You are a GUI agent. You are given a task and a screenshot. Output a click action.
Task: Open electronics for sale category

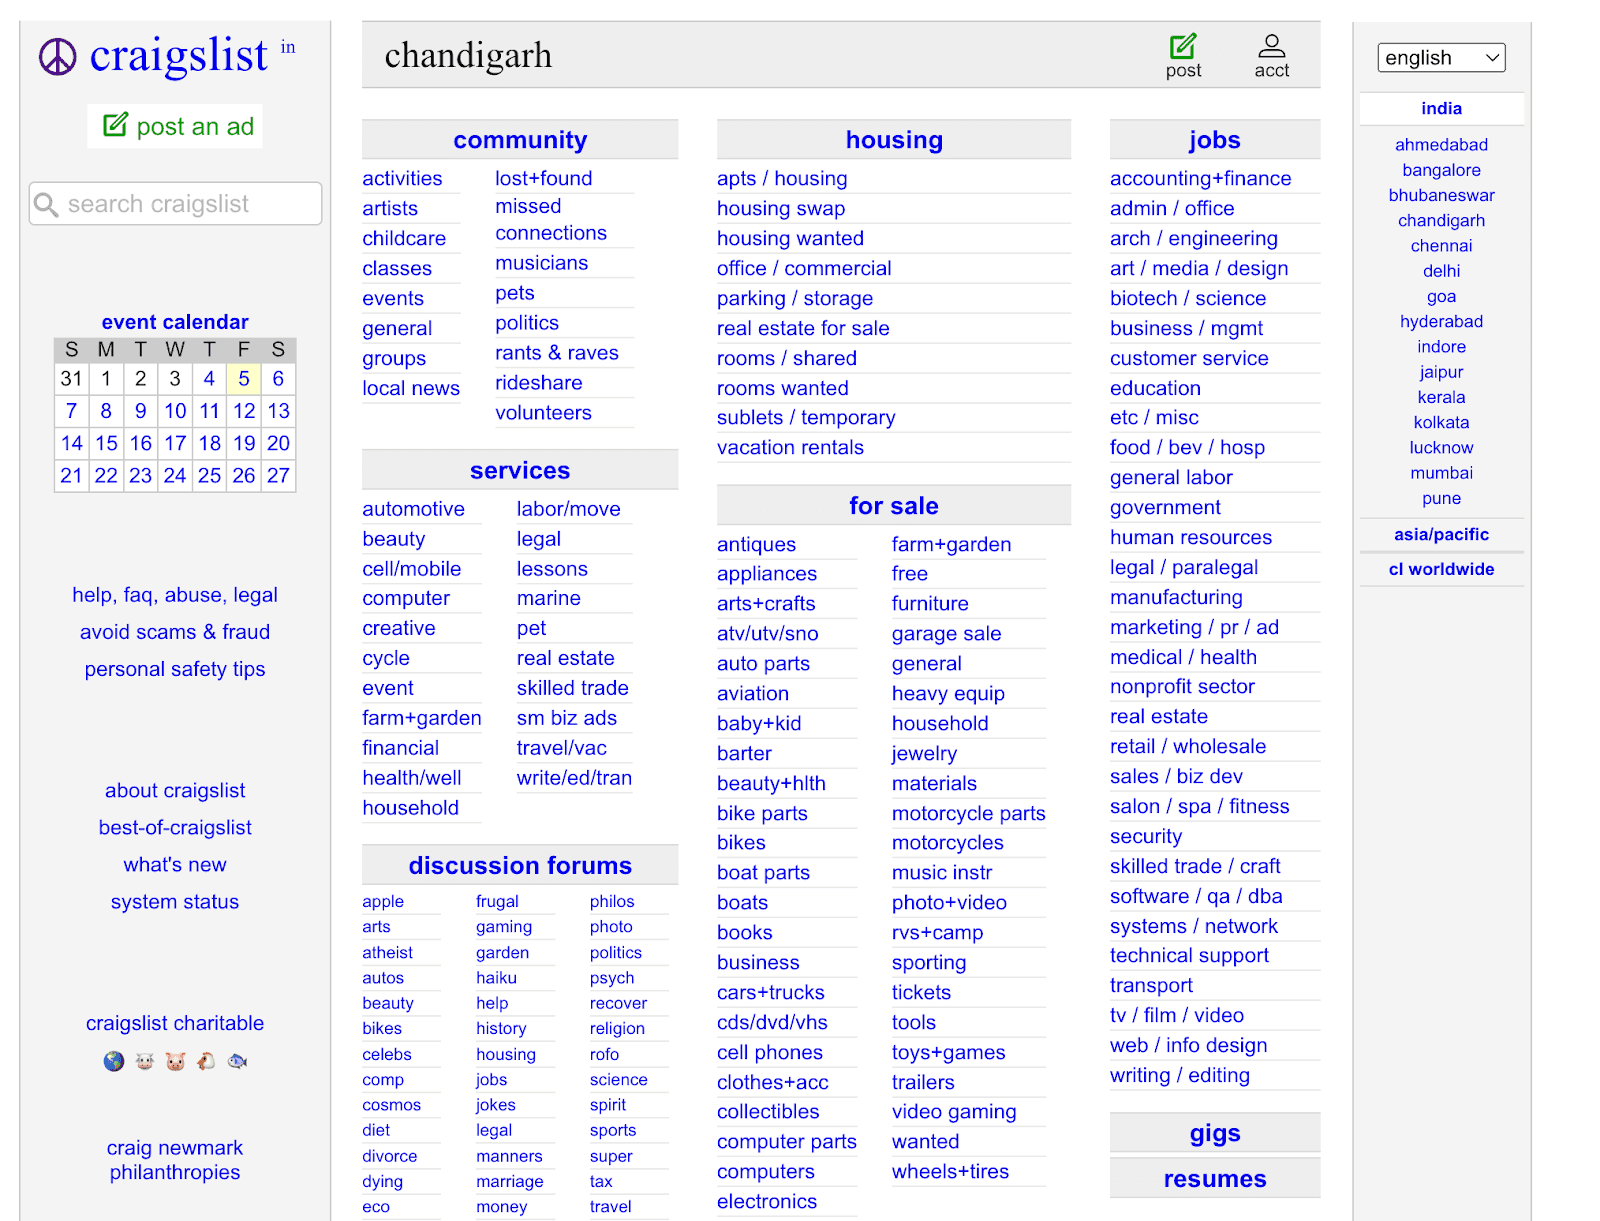pos(766,1201)
